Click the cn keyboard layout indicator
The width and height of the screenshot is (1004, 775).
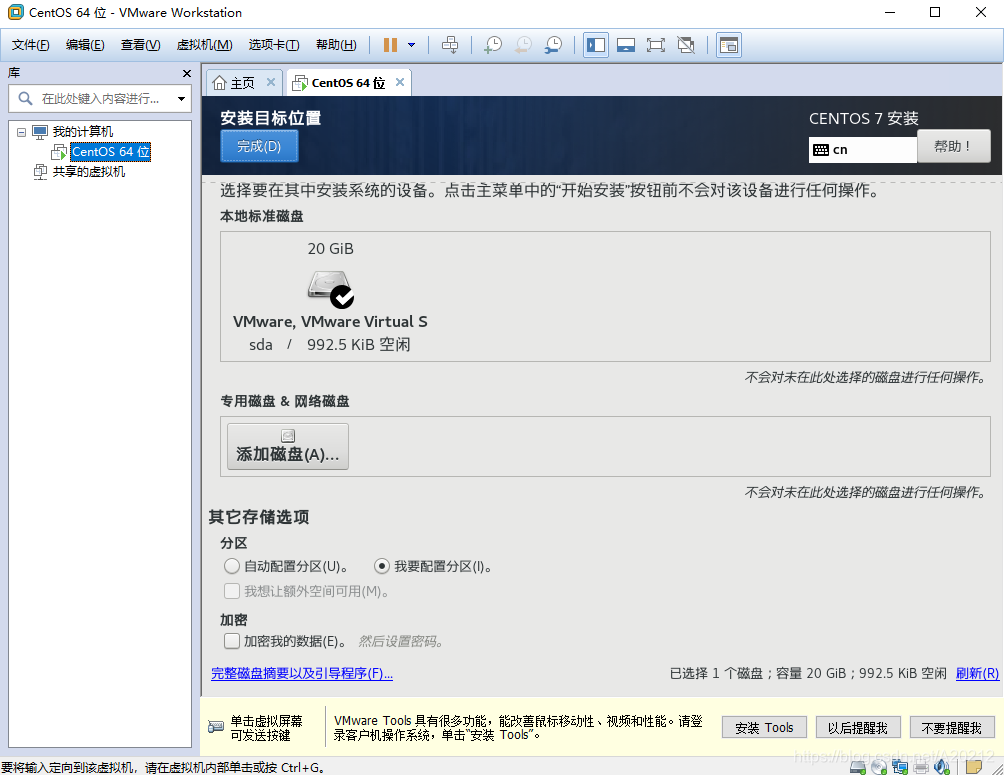point(862,150)
